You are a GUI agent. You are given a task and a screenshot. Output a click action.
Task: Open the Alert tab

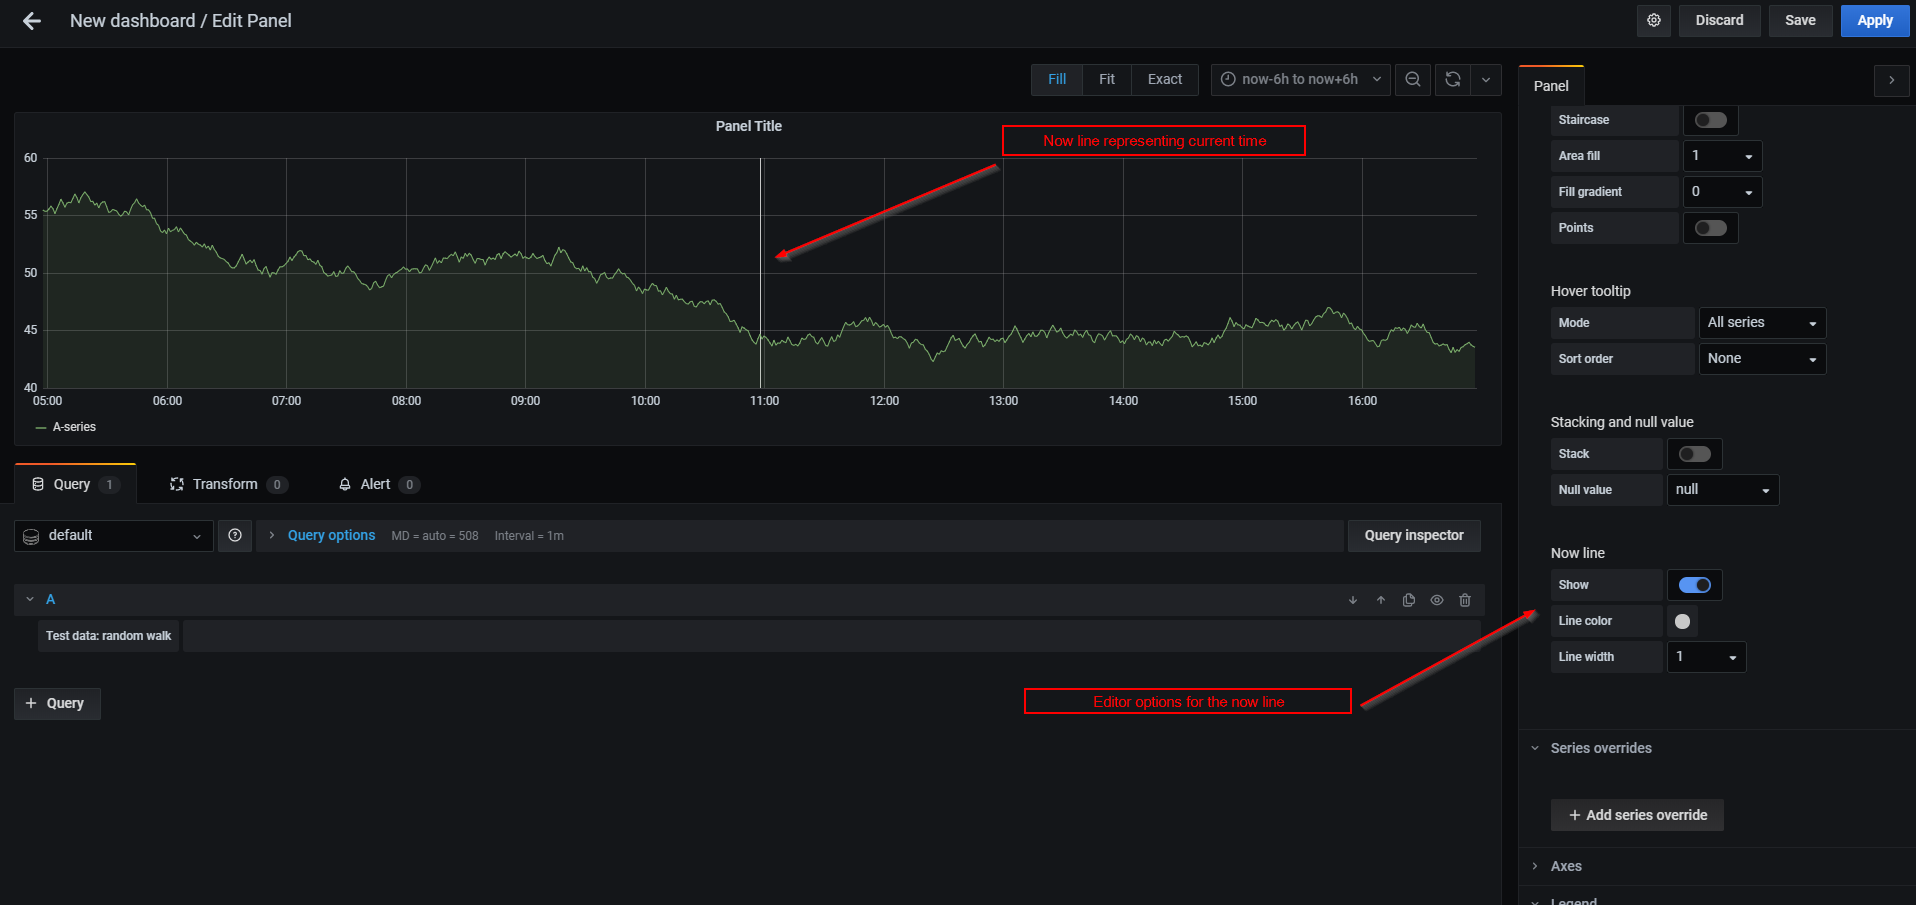(x=373, y=483)
